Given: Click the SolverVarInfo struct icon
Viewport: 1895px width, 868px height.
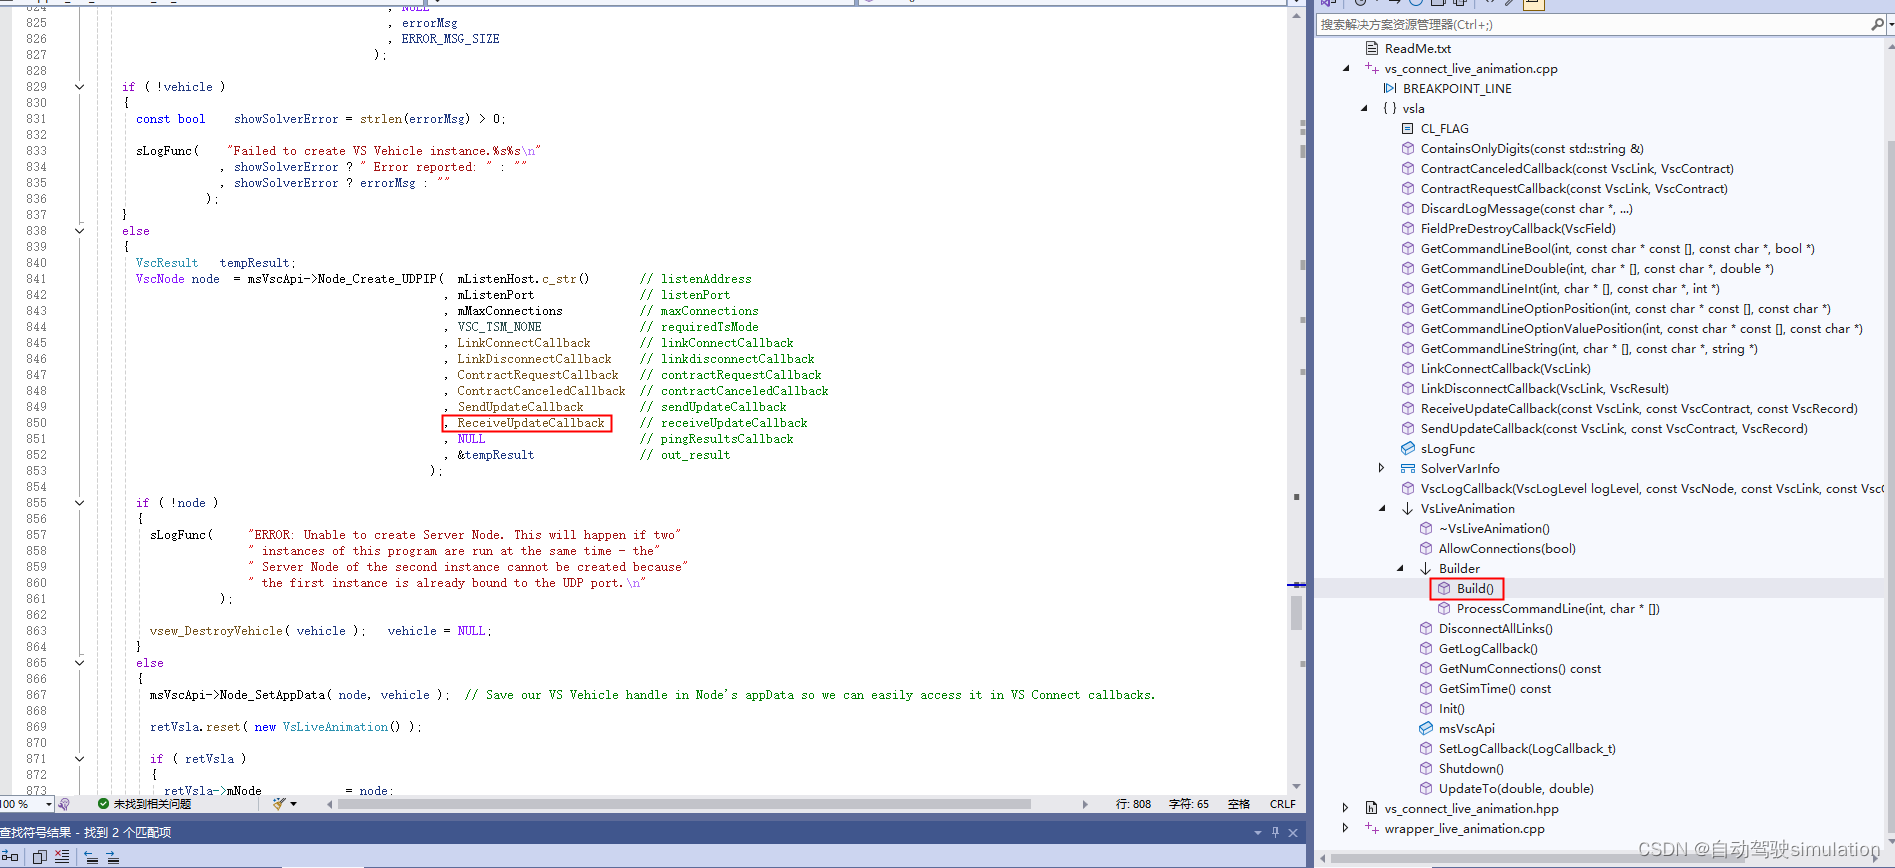Looking at the screenshot, I should (x=1408, y=468).
